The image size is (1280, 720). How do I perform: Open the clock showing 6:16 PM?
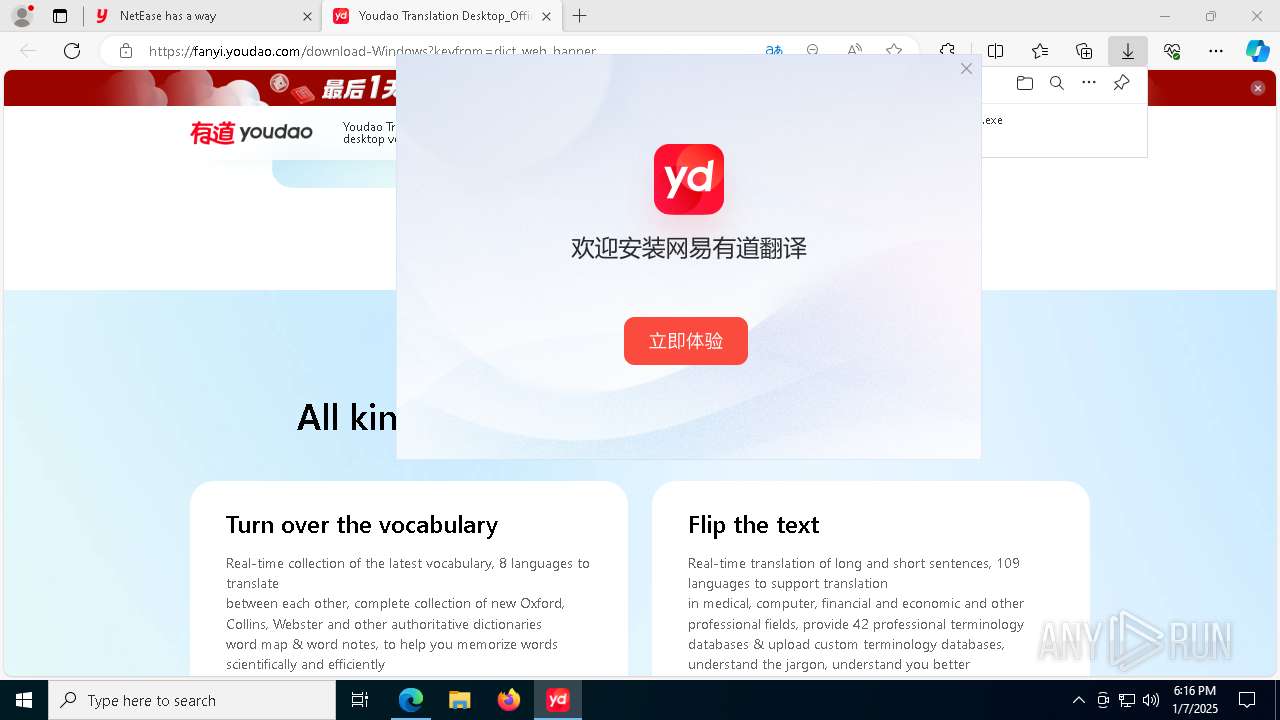pyautogui.click(x=1195, y=700)
